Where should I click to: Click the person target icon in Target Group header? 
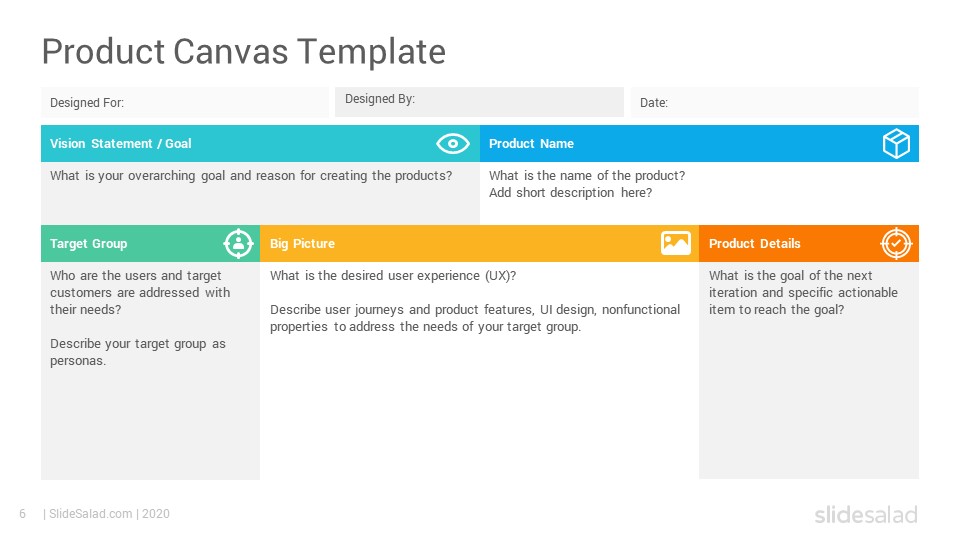pyautogui.click(x=238, y=244)
